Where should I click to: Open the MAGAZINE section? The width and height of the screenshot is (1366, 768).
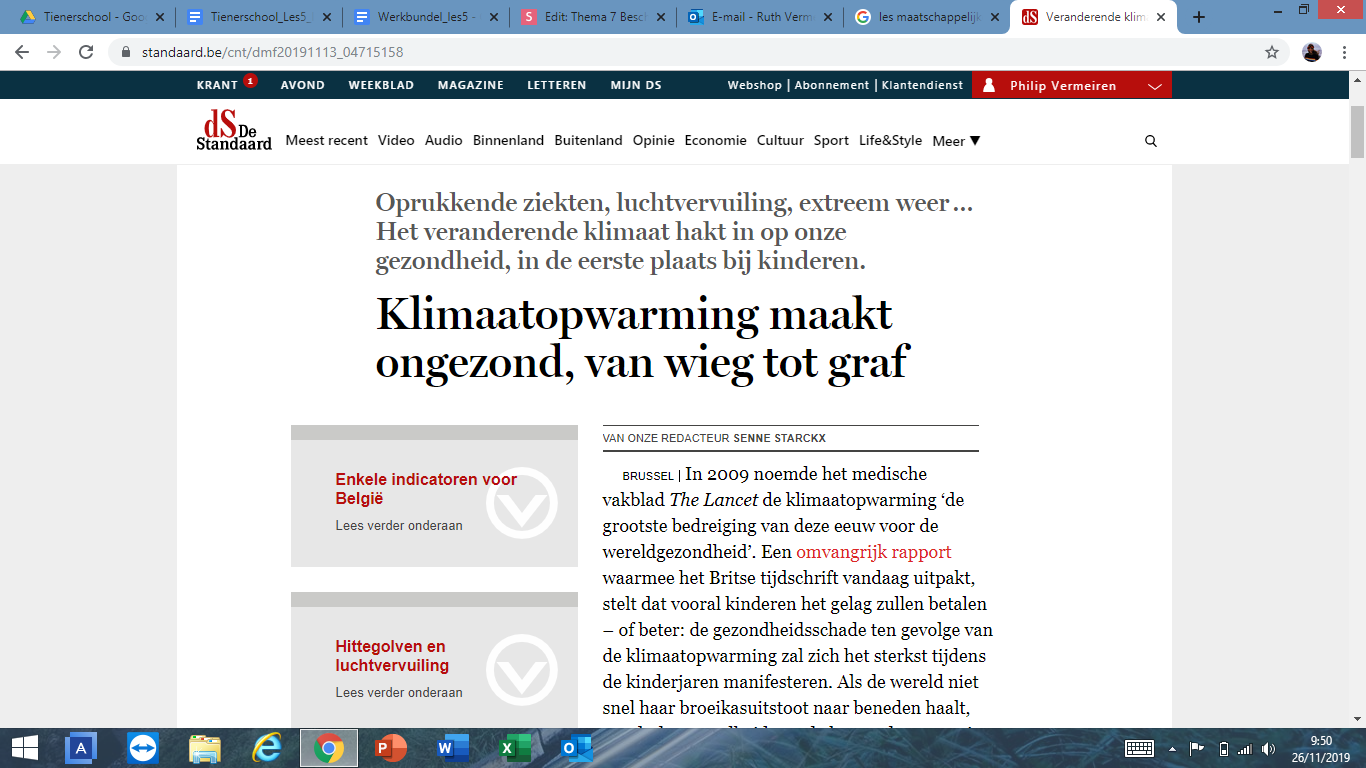pos(470,85)
